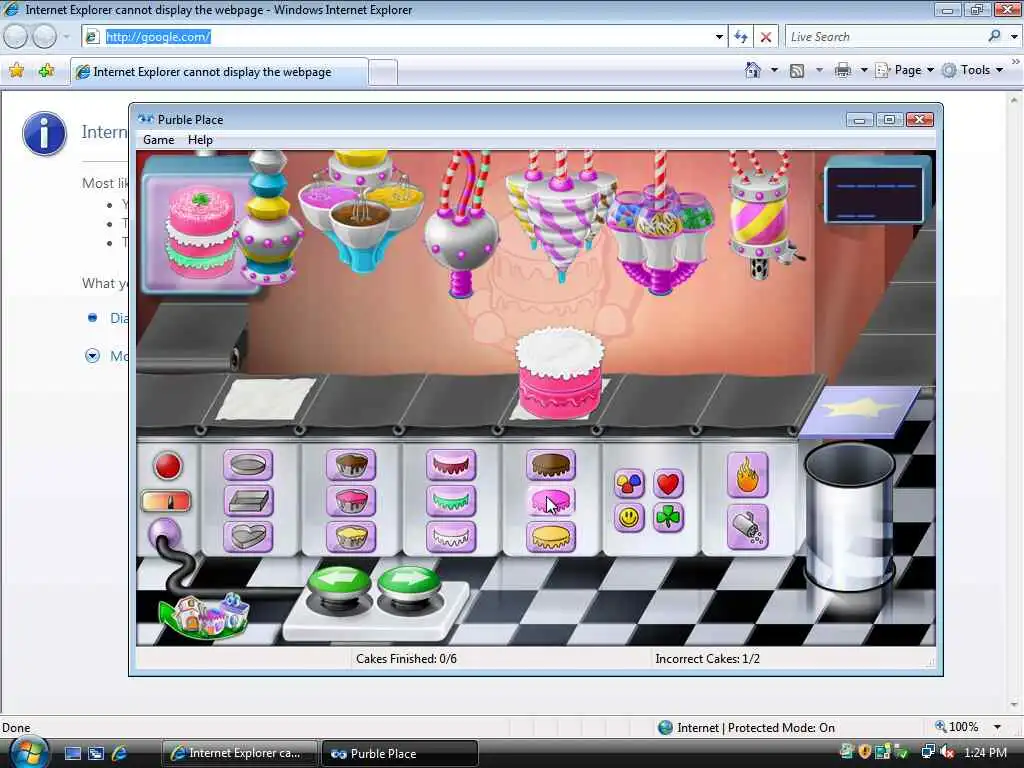Image resolution: width=1024 pixels, height=768 pixels.
Task: Click the Internet Explorer back button
Action: coord(16,37)
